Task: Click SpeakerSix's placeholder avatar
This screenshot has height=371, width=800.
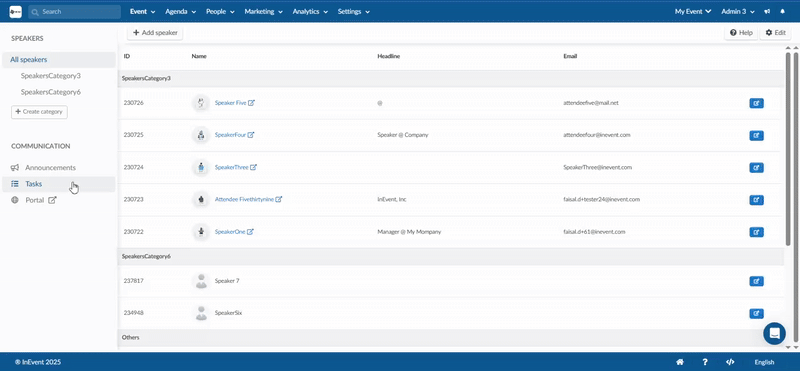Action: [x=201, y=313]
